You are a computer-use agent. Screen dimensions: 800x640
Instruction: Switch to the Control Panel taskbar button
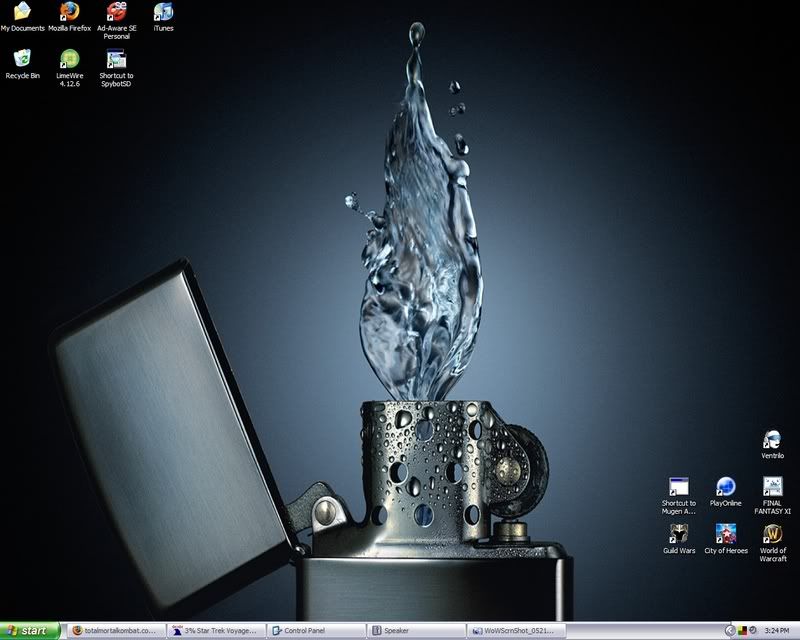click(317, 631)
